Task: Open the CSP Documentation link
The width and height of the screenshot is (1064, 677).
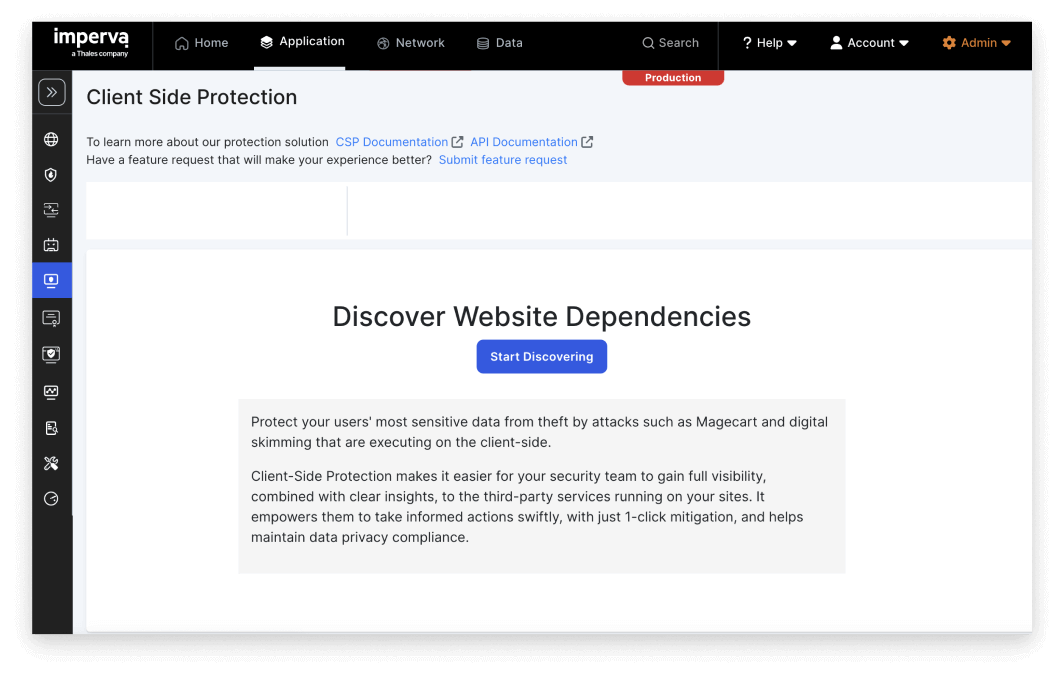Action: point(392,141)
